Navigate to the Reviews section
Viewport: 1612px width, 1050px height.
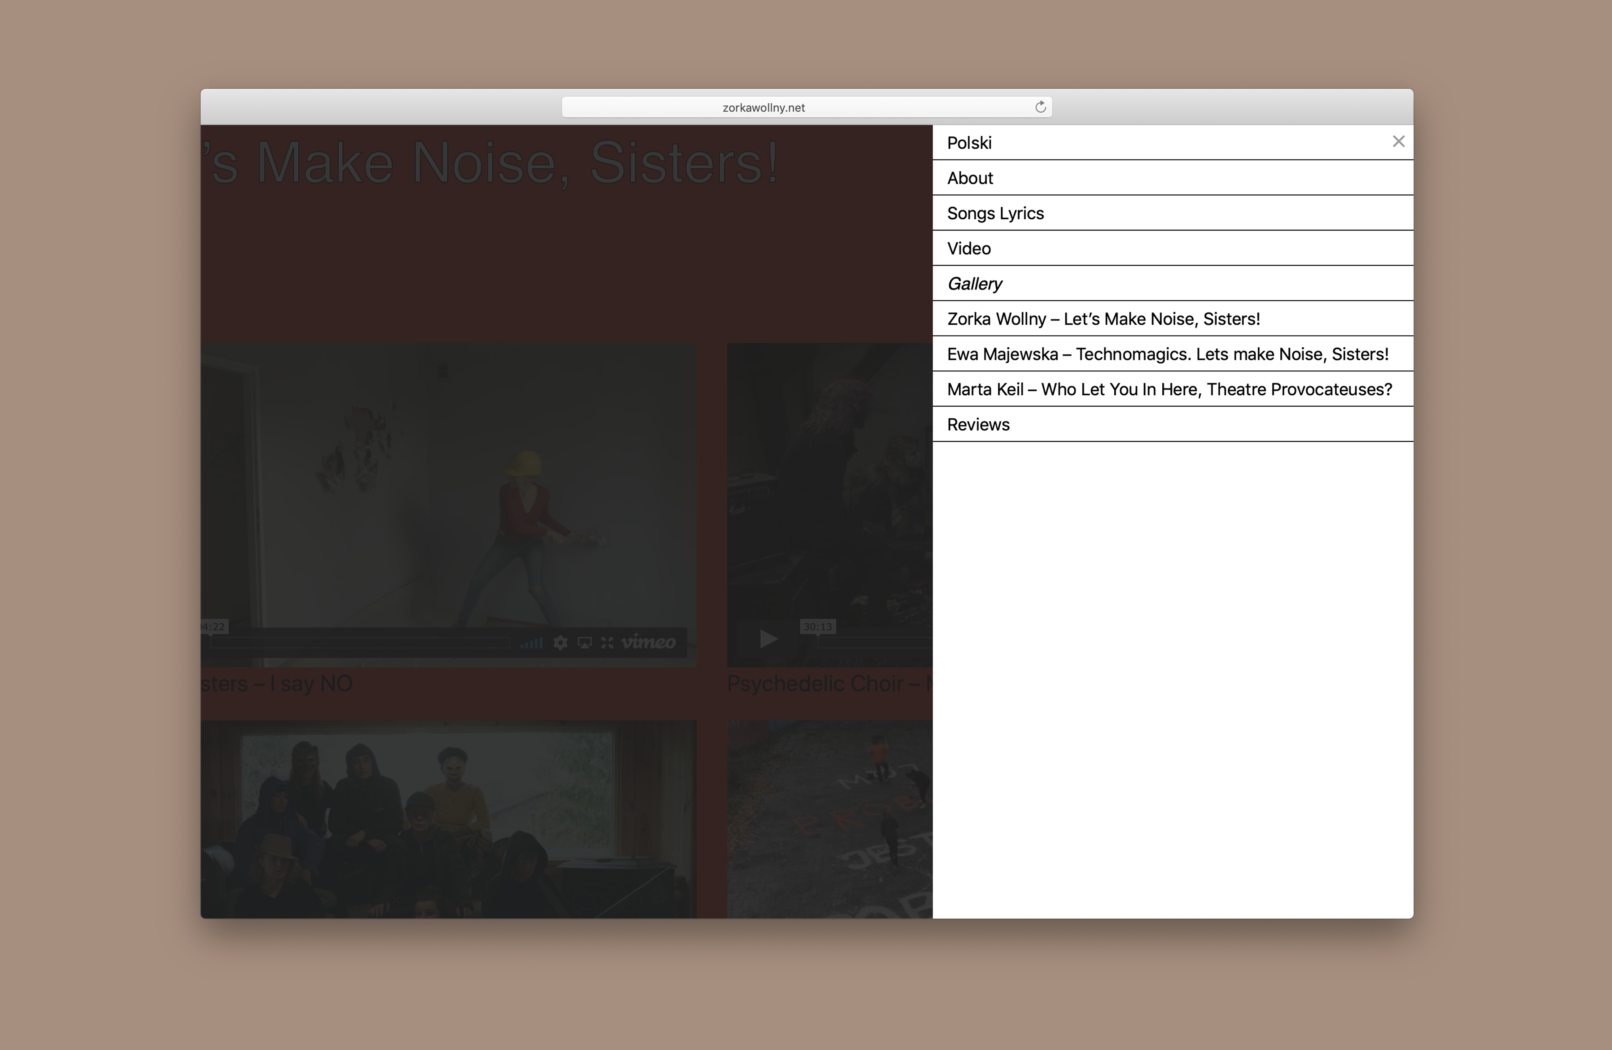coord(978,424)
